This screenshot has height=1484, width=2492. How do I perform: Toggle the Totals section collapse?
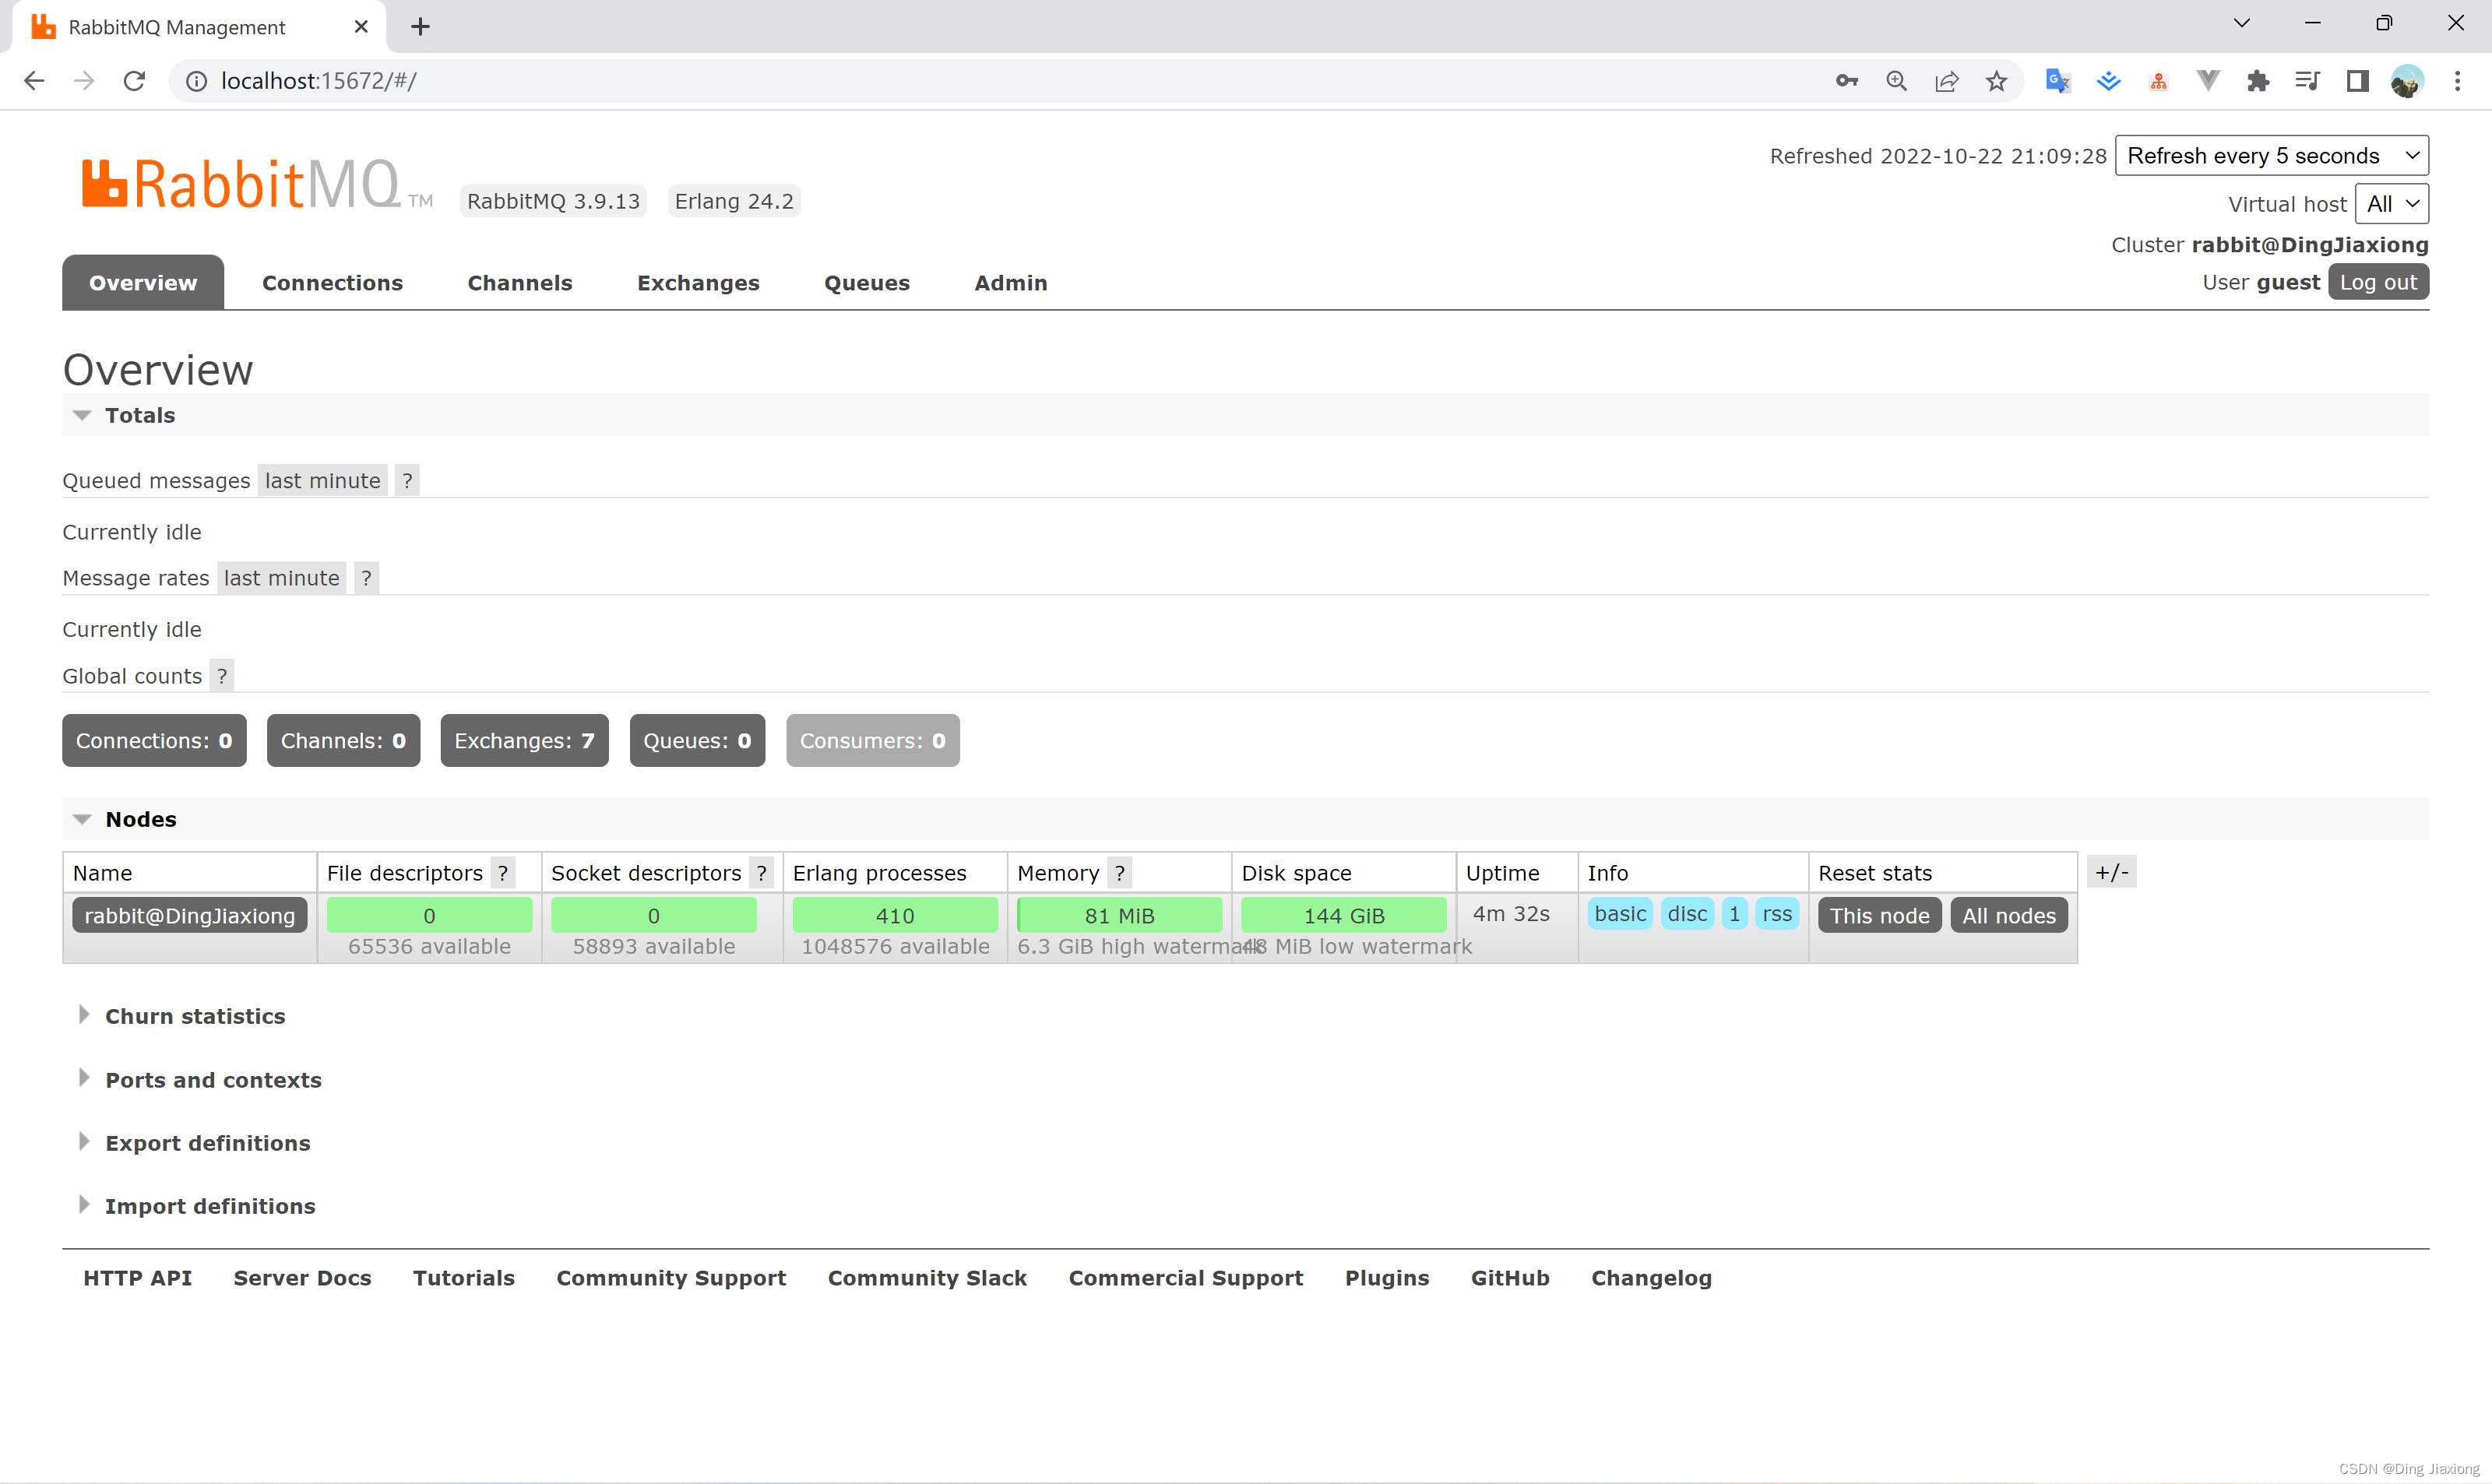click(x=81, y=413)
